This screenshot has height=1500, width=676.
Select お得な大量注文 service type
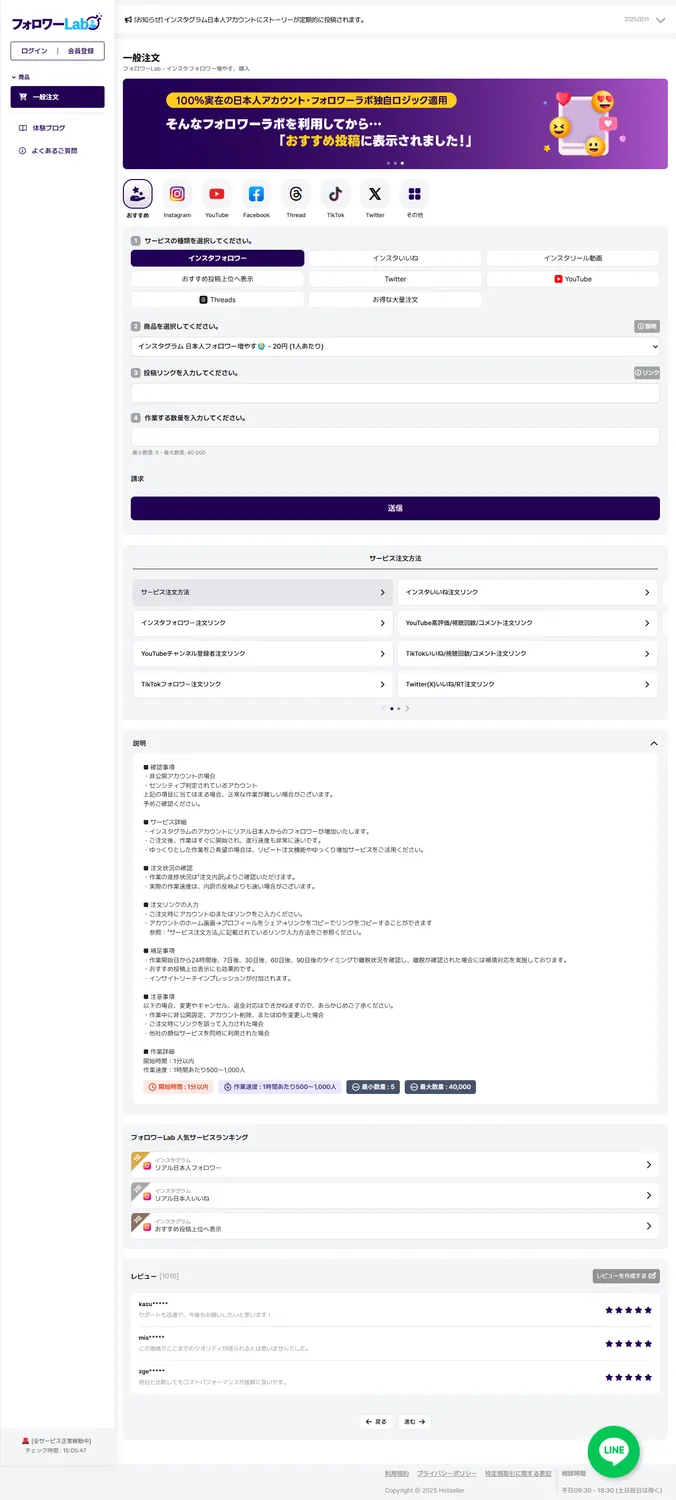pyautogui.click(x=395, y=299)
